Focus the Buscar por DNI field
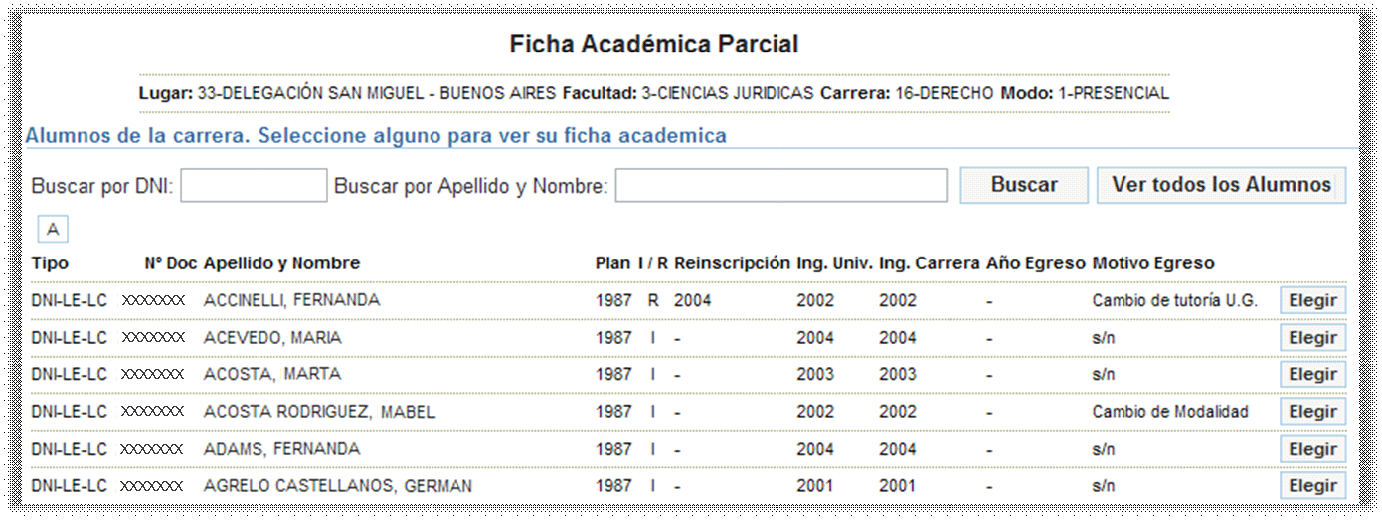Viewport: 1382px width, 520px height. click(254, 185)
